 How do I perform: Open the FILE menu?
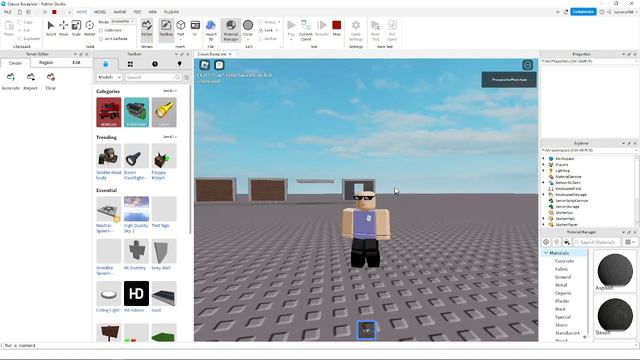[x=8, y=12]
